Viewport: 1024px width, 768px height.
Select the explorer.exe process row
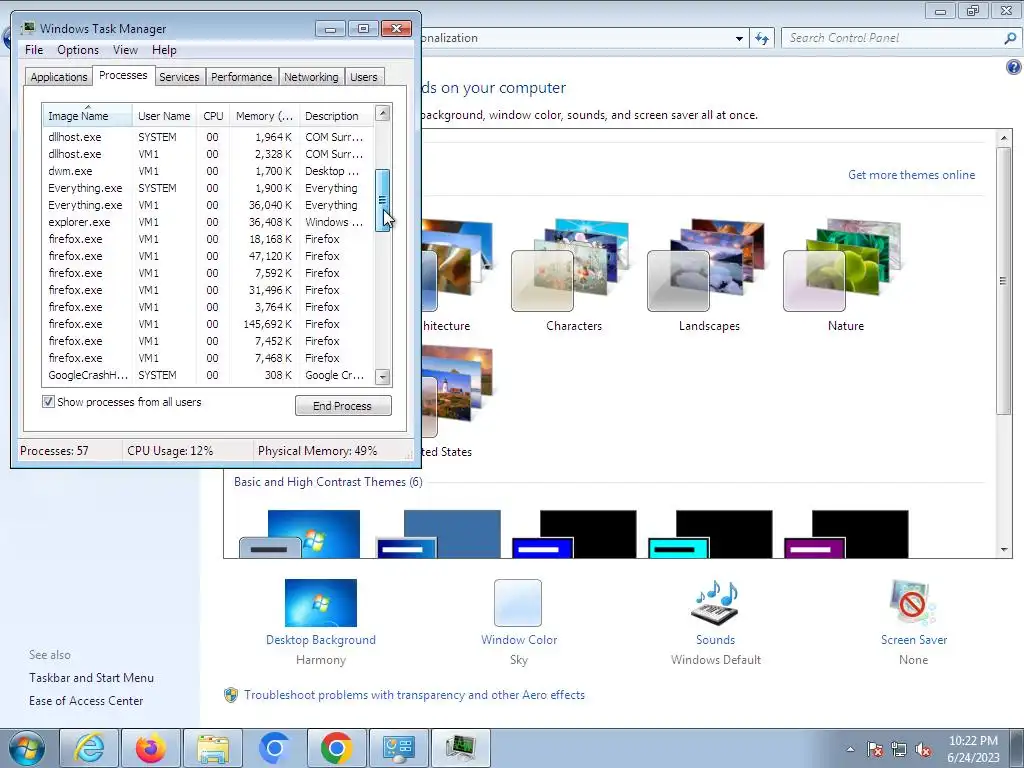tap(208, 222)
